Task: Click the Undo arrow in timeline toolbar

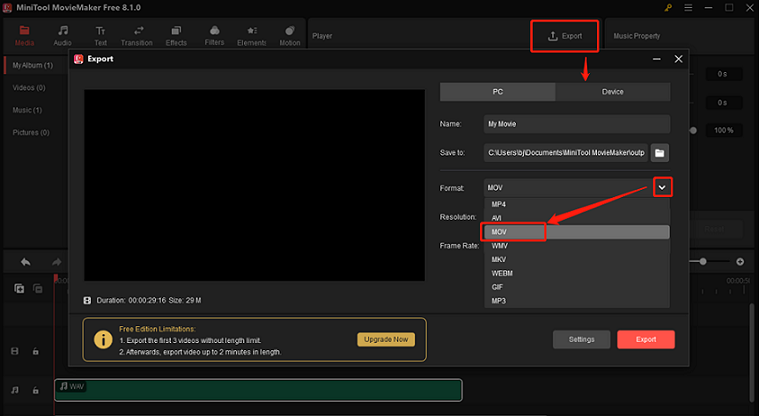Action: pyautogui.click(x=26, y=262)
